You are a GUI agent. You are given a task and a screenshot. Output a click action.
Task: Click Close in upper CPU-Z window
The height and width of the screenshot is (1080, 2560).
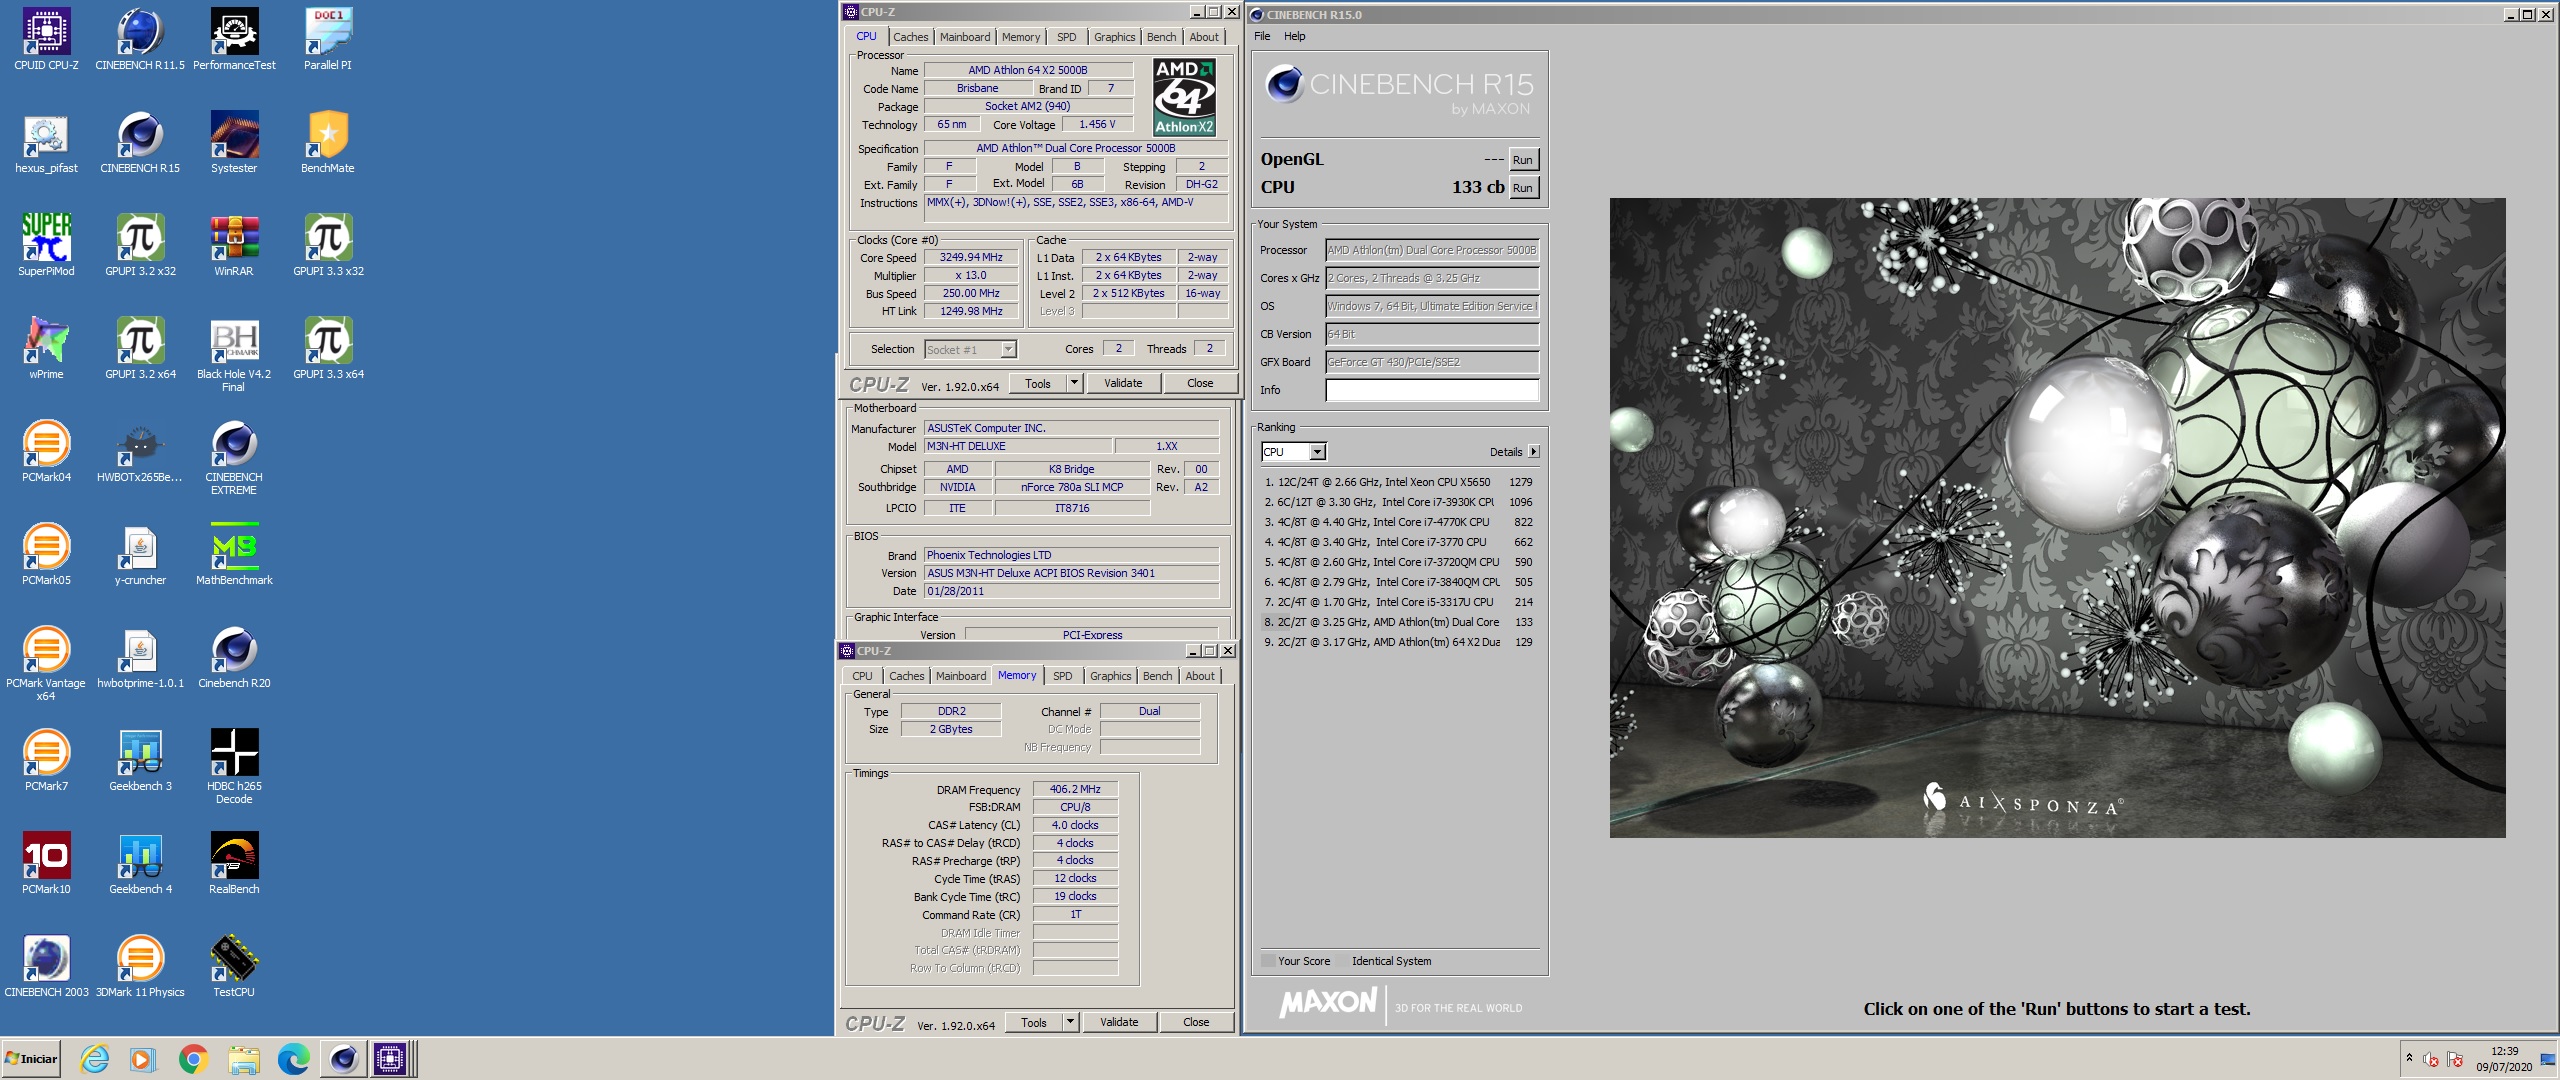click(x=1200, y=383)
